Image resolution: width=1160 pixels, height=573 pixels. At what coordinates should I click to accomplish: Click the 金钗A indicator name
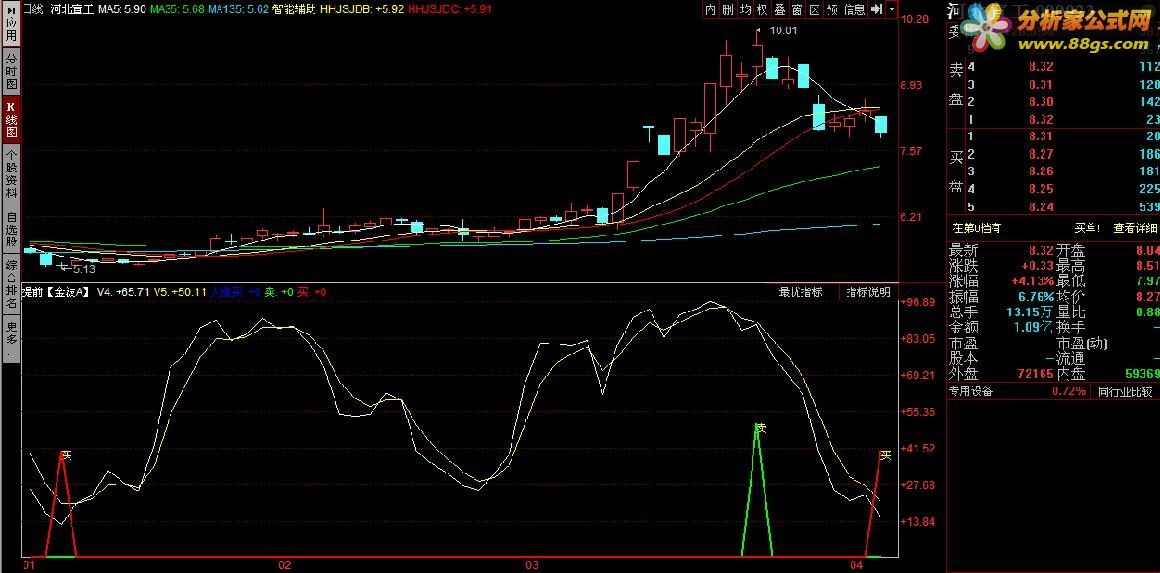(68, 292)
